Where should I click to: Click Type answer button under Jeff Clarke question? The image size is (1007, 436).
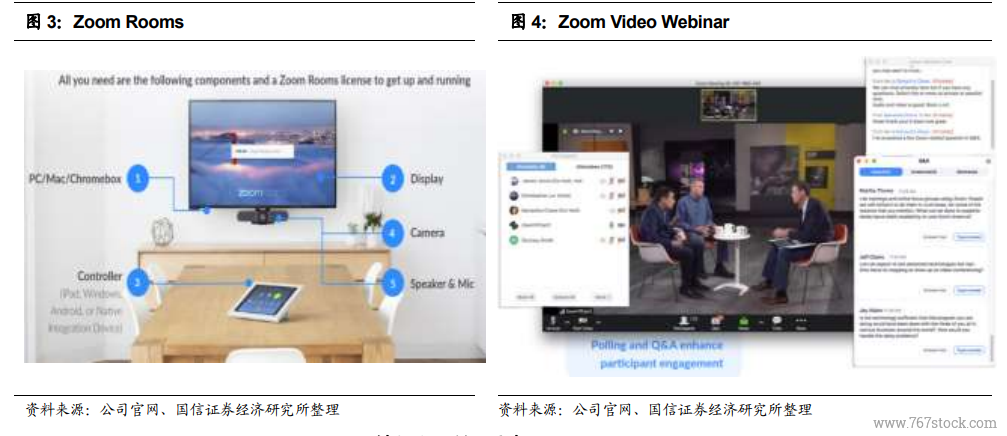pos(968,290)
